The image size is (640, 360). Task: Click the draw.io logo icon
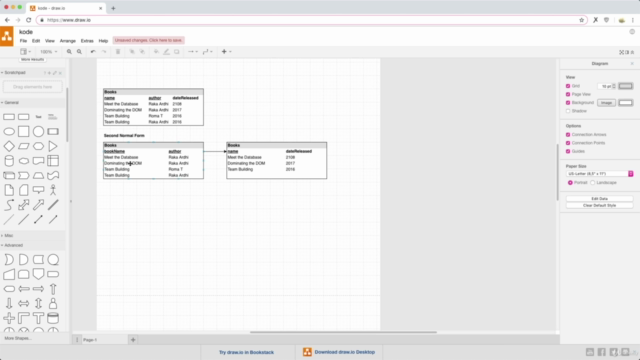click(x=7, y=36)
